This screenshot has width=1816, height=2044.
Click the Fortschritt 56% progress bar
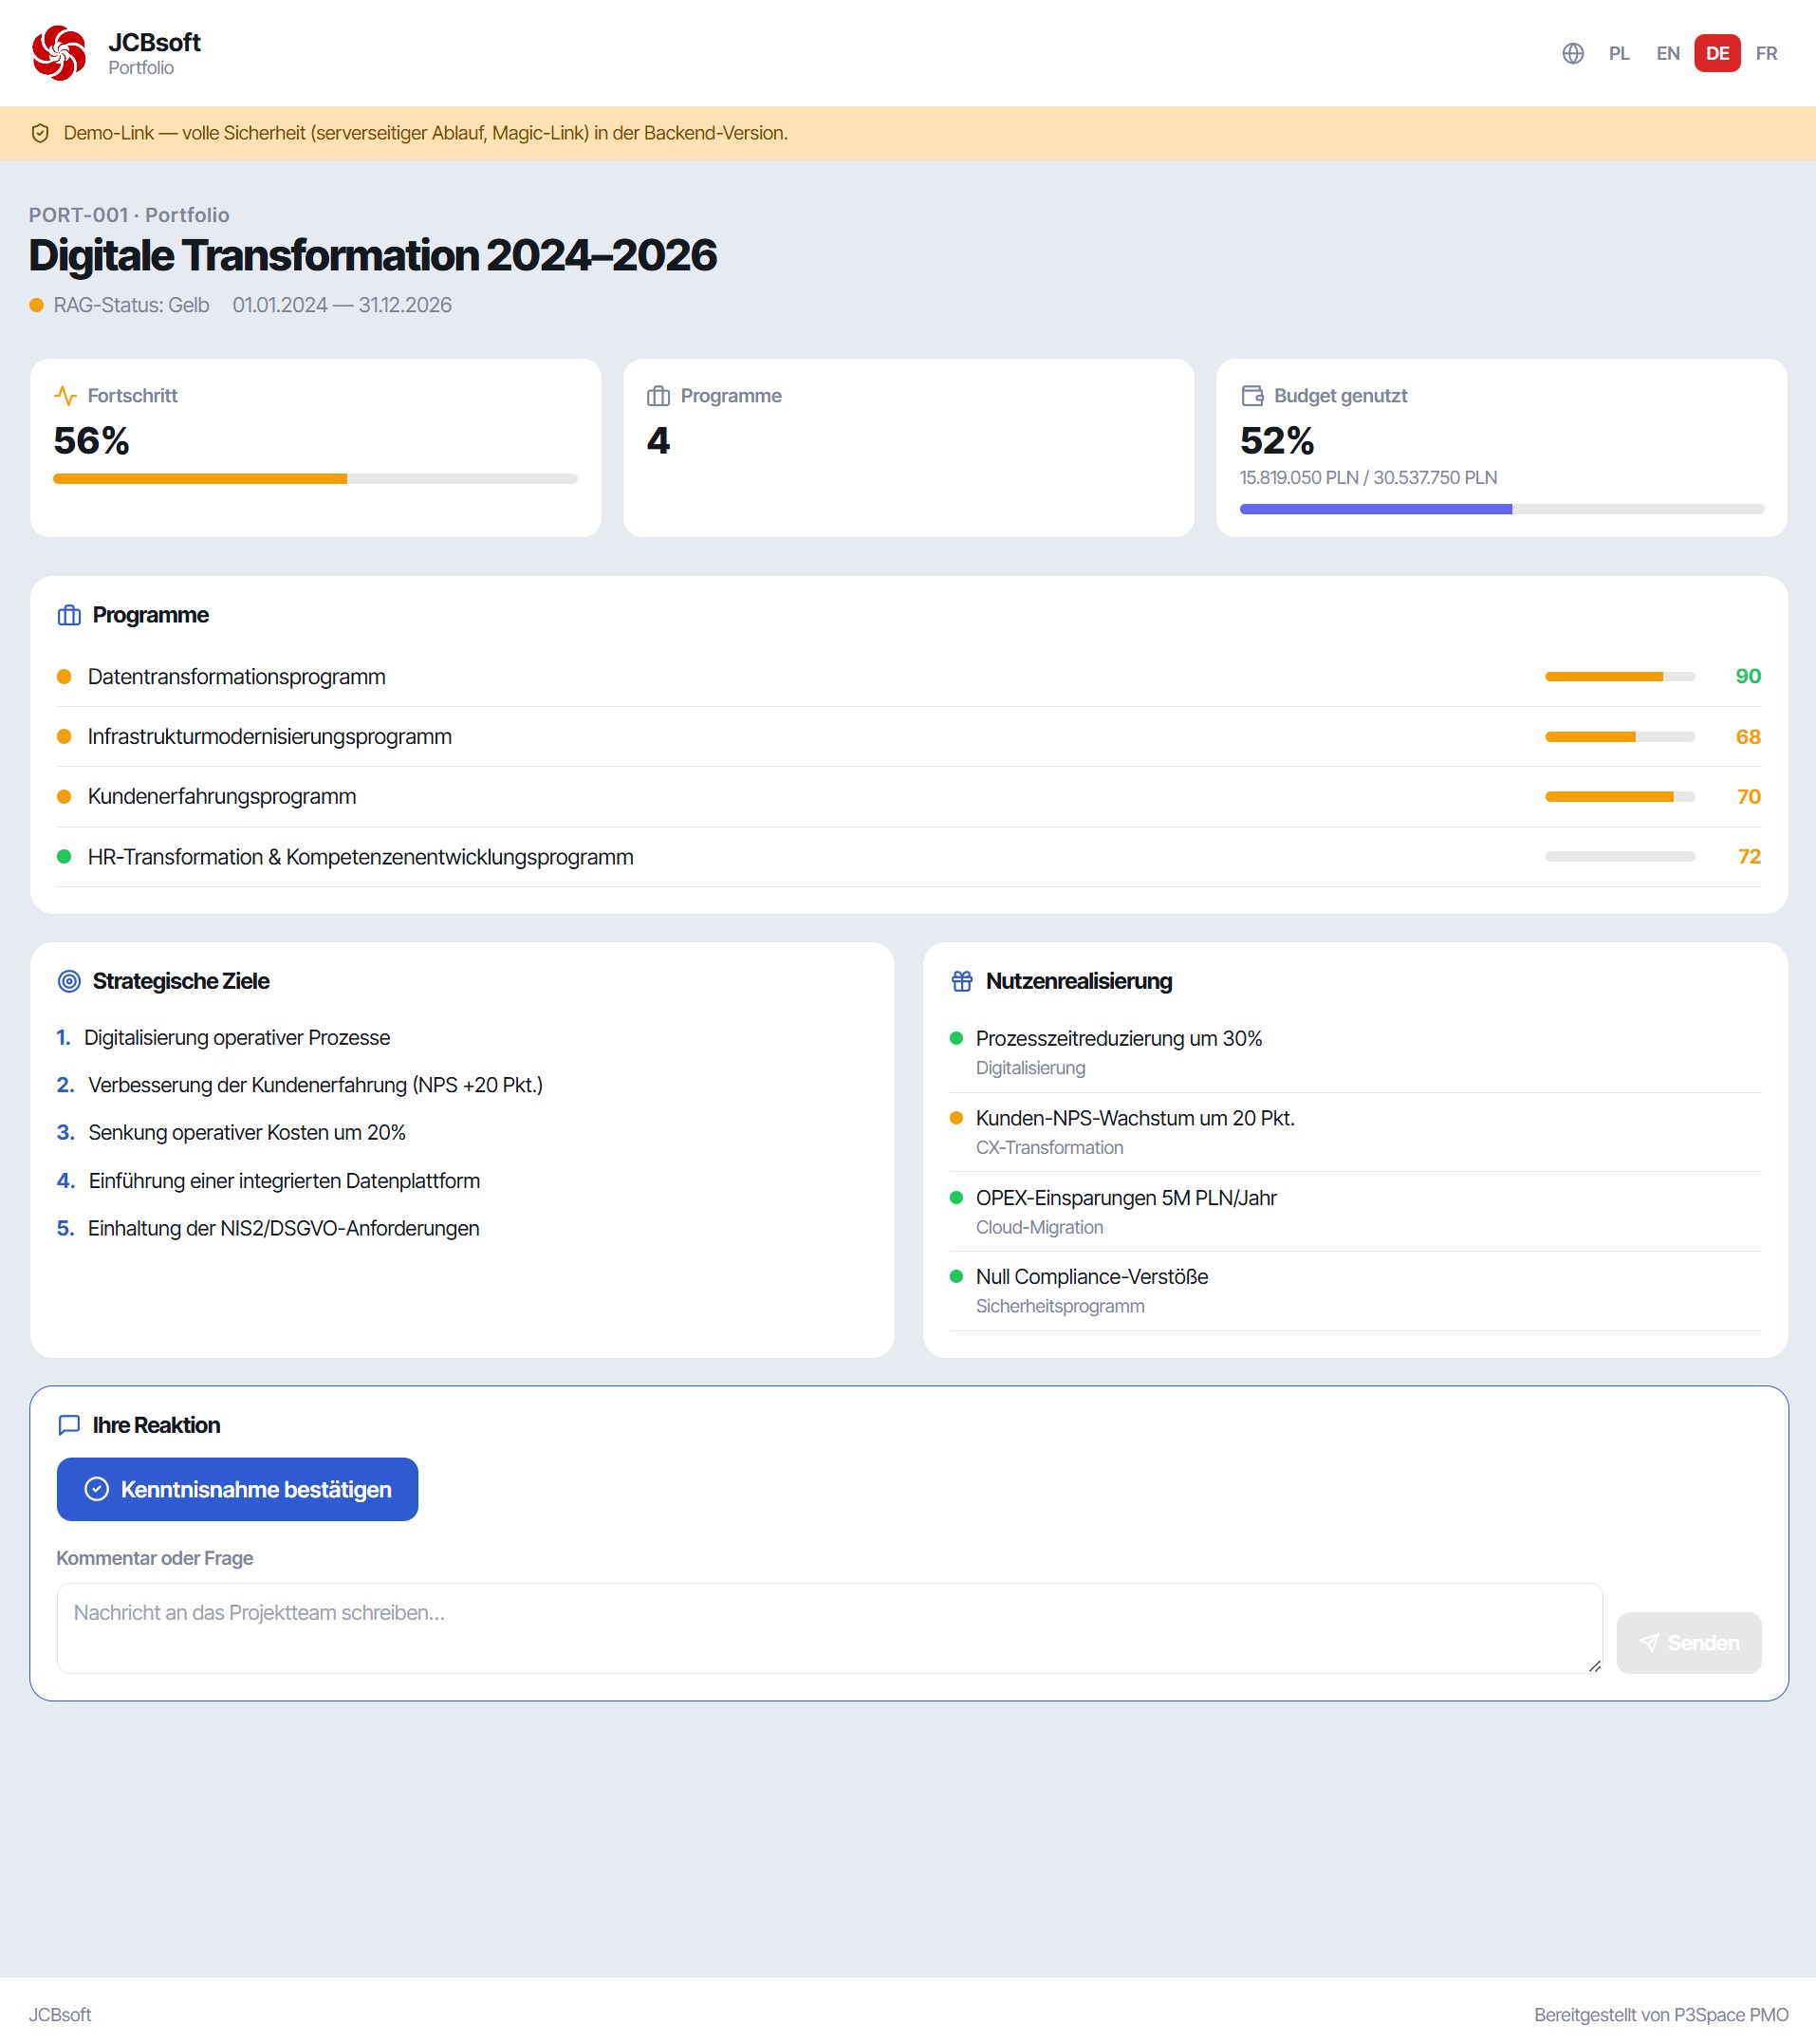coord(315,479)
